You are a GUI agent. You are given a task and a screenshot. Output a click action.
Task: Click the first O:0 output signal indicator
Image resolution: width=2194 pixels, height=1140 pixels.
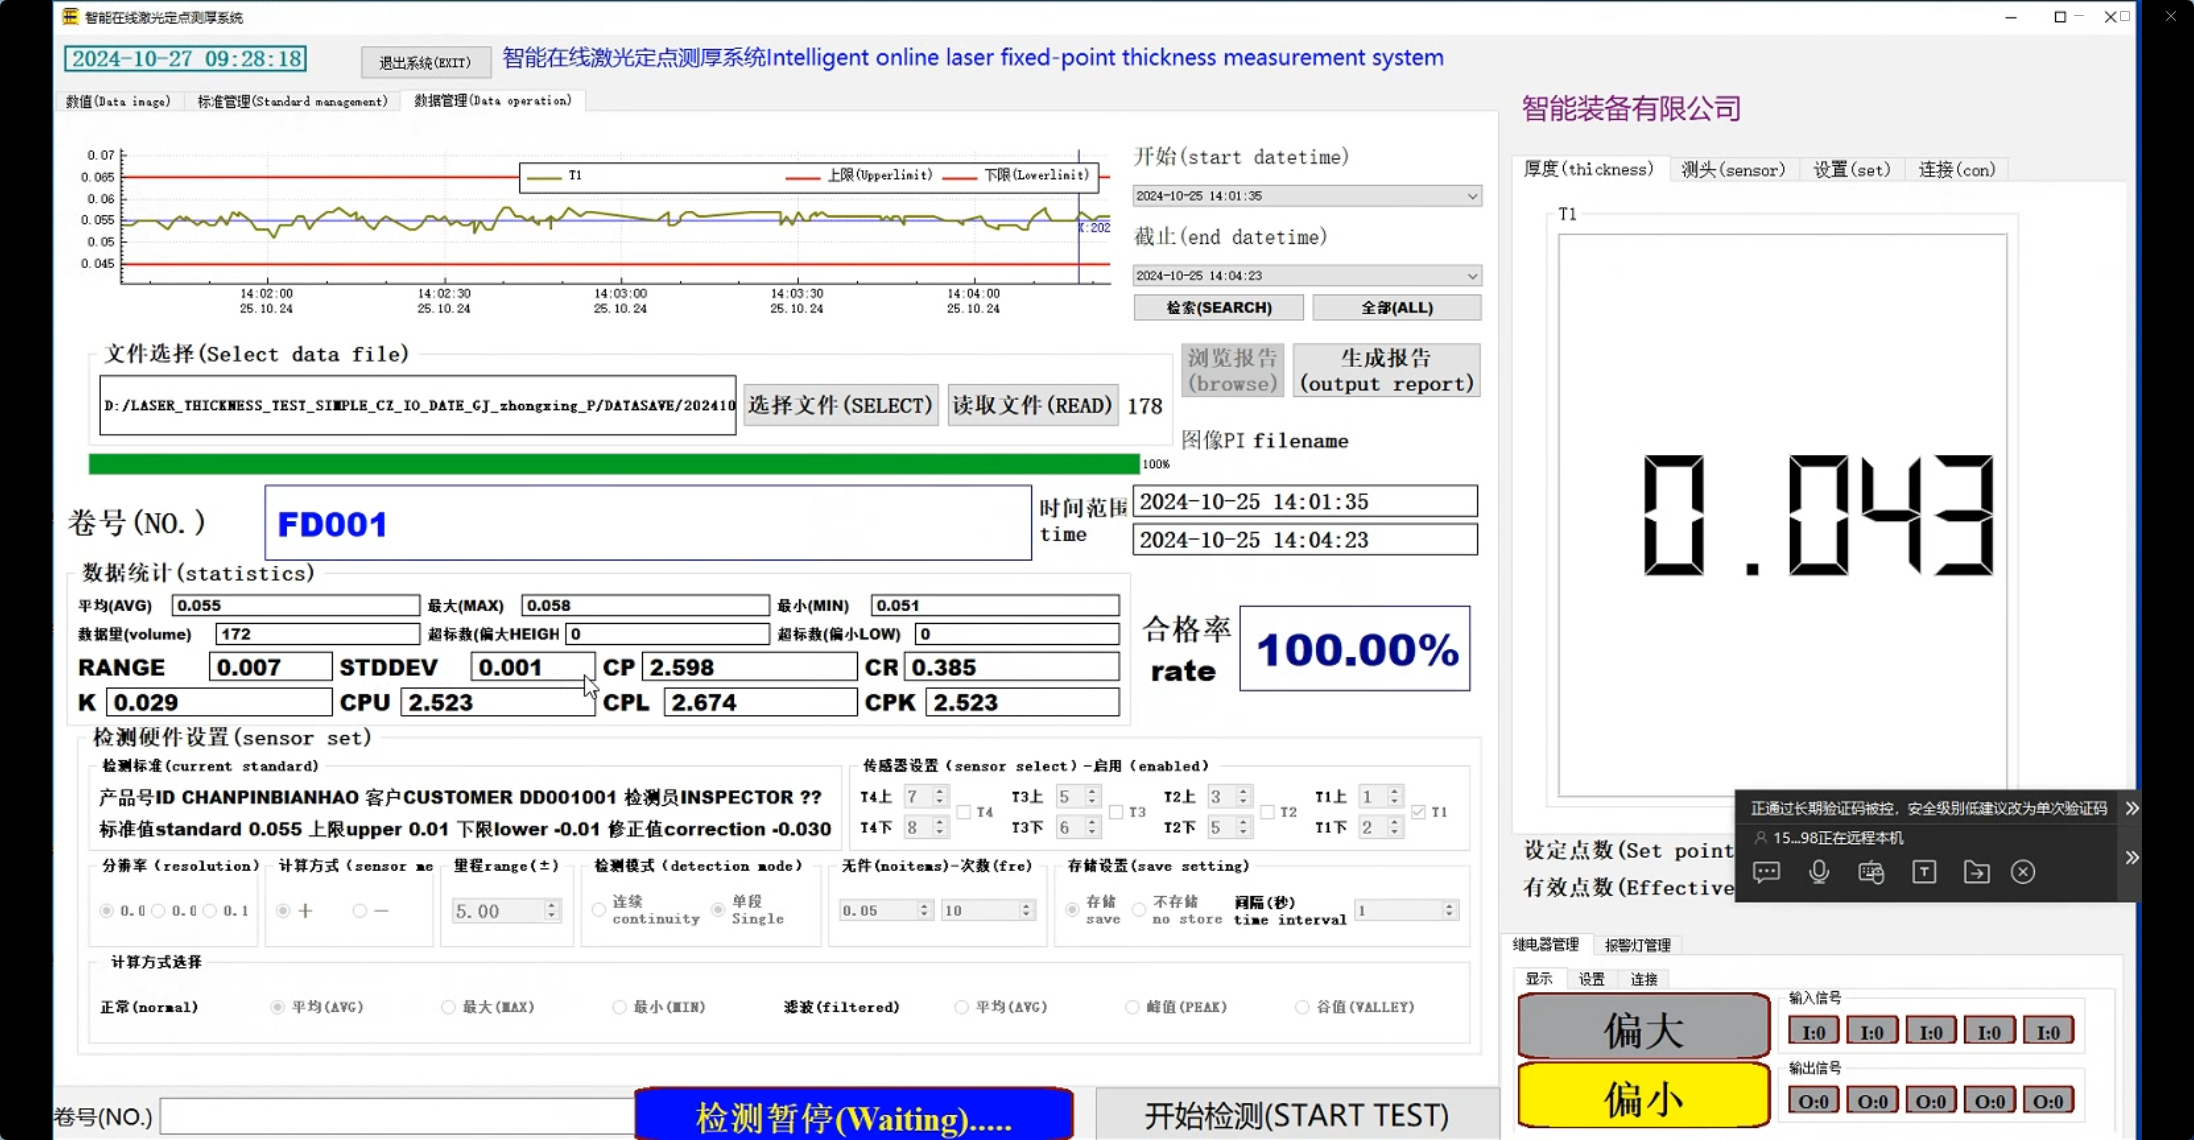tap(1813, 1101)
